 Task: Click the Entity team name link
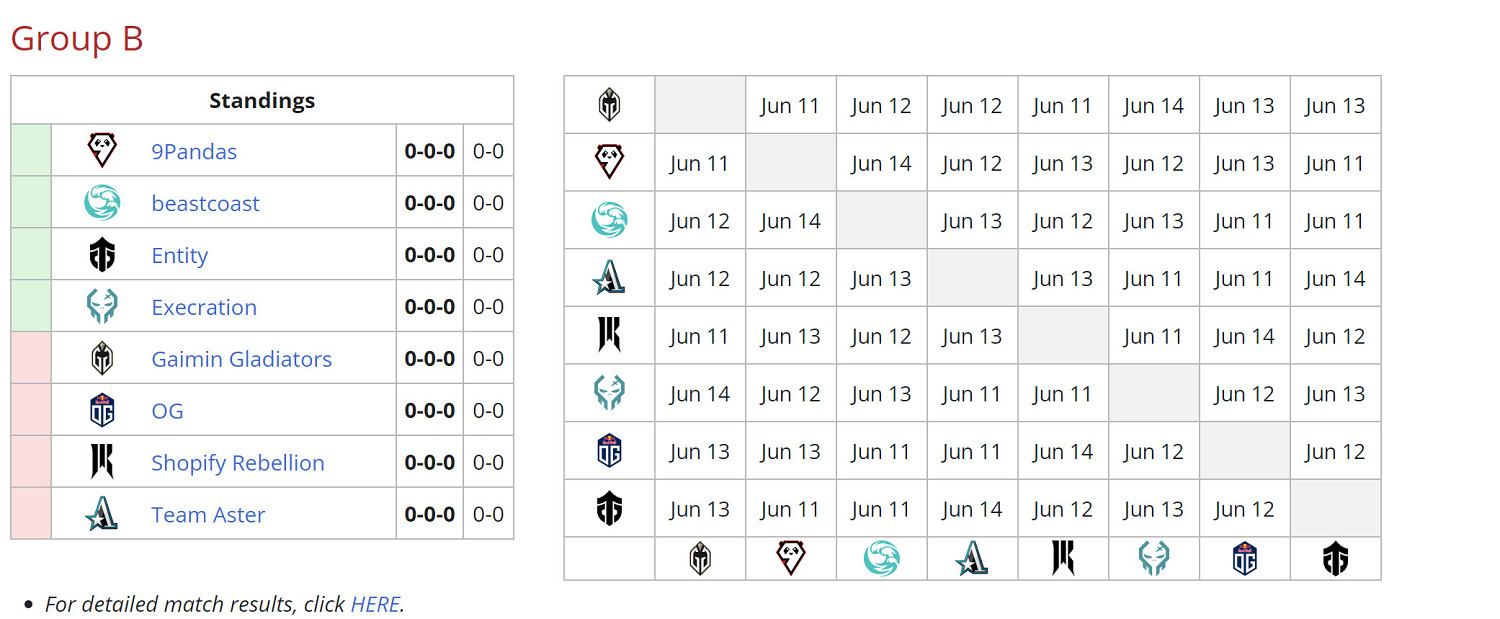coord(180,256)
